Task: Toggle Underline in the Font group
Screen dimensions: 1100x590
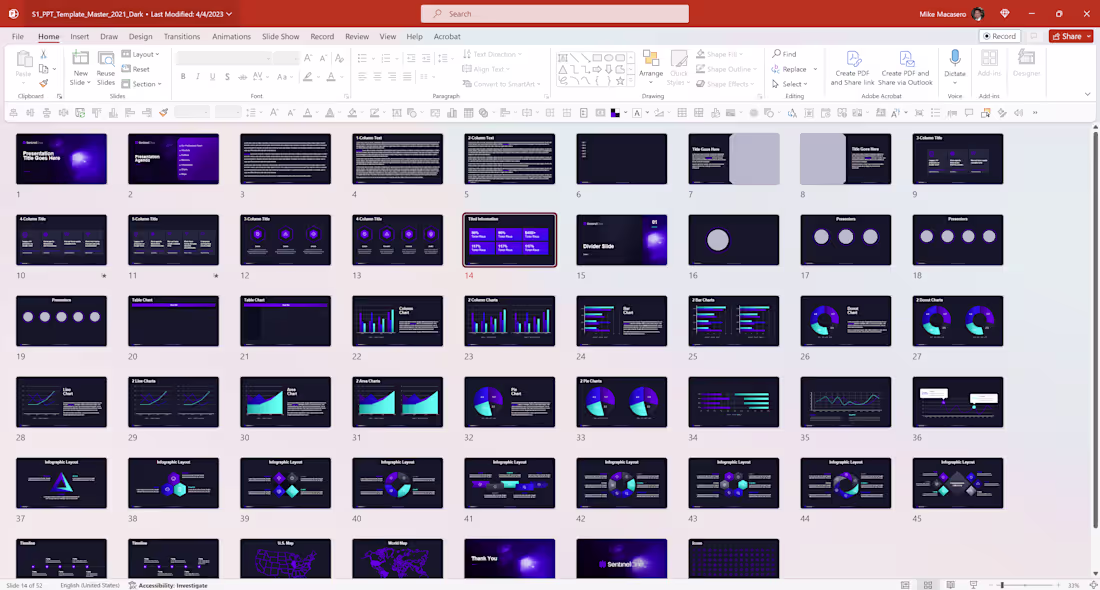Action: (x=211, y=75)
